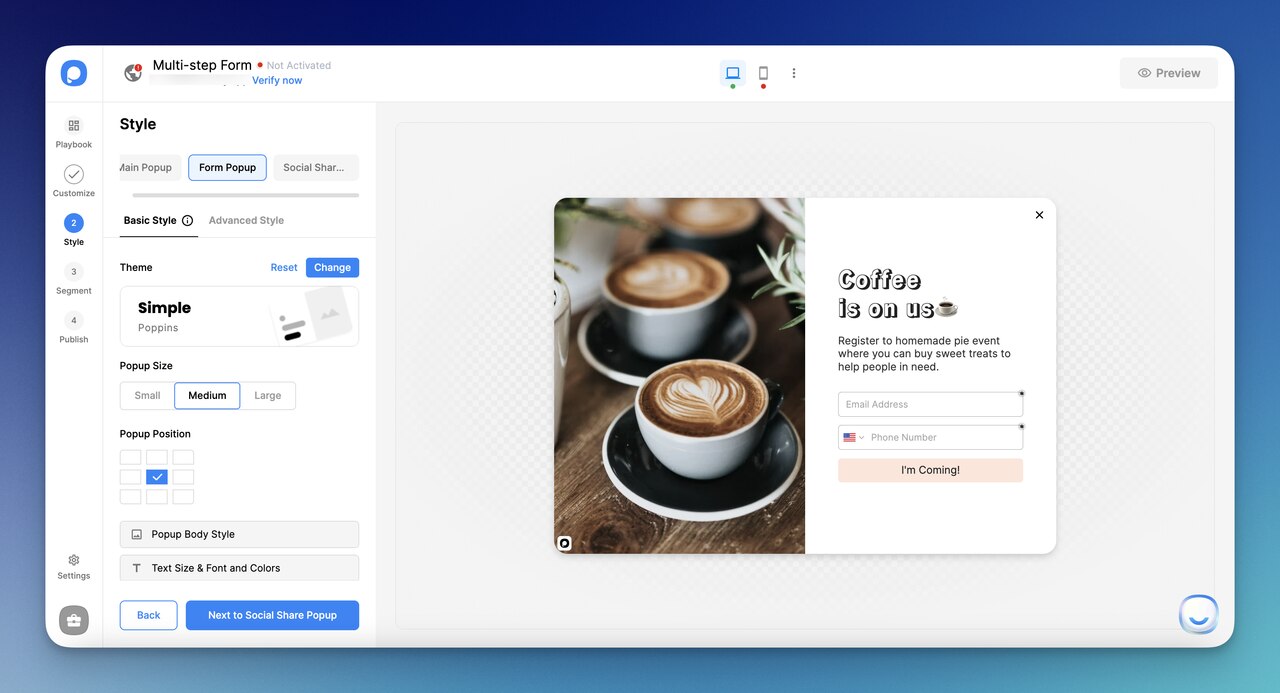Switch to mobile device preview

point(763,73)
